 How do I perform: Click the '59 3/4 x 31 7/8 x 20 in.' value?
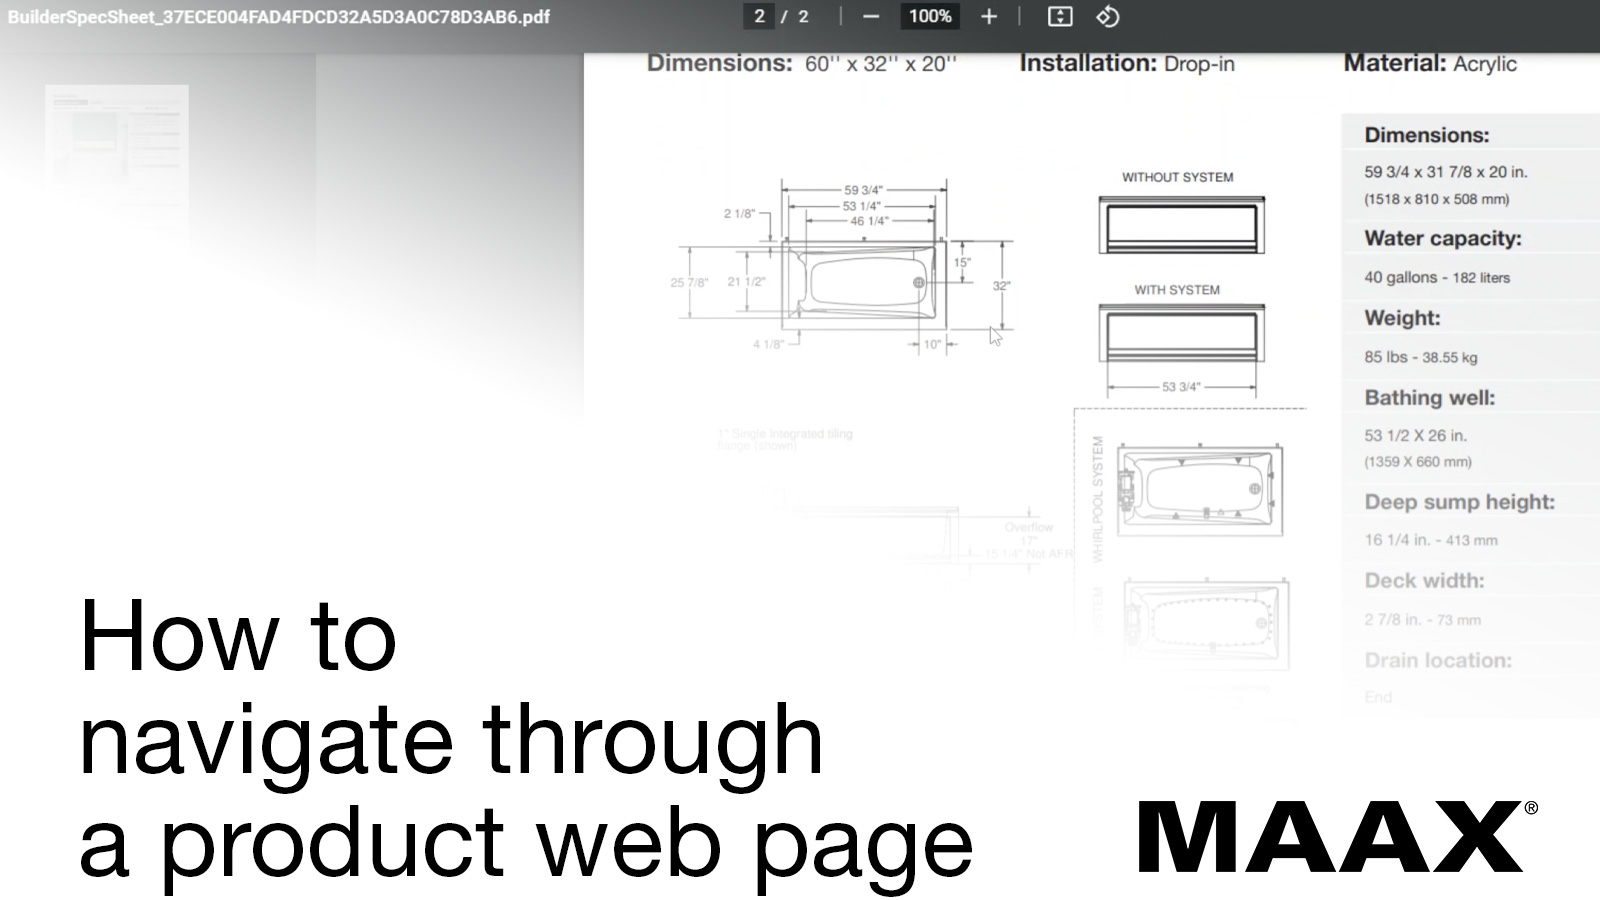click(x=1446, y=172)
